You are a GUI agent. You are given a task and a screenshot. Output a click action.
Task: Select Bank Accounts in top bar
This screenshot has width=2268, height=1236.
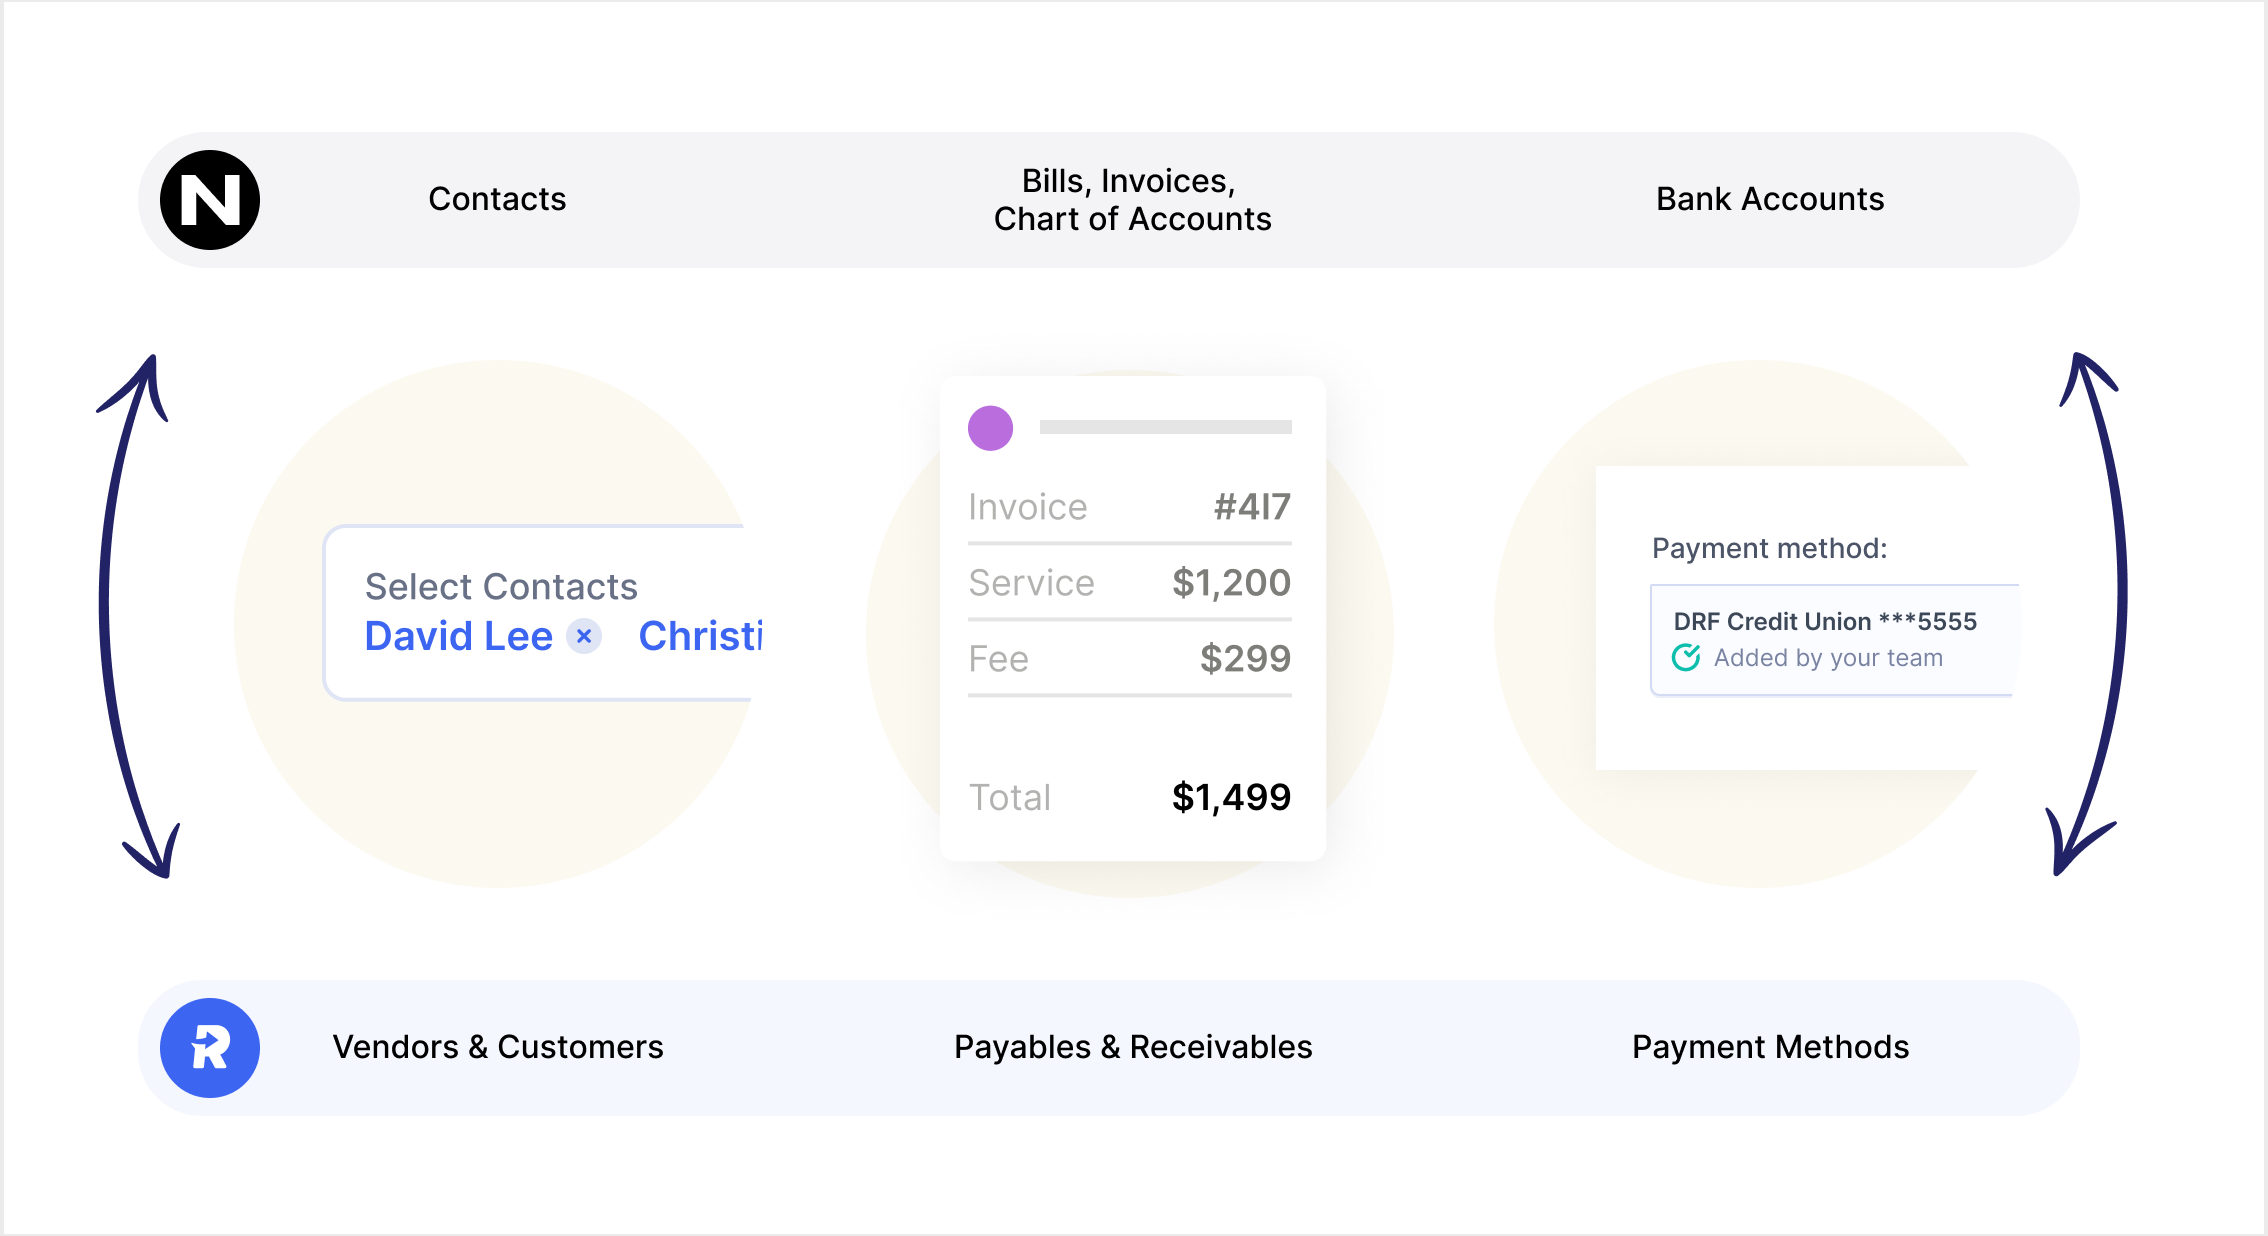pyautogui.click(x=1770, y=199)
